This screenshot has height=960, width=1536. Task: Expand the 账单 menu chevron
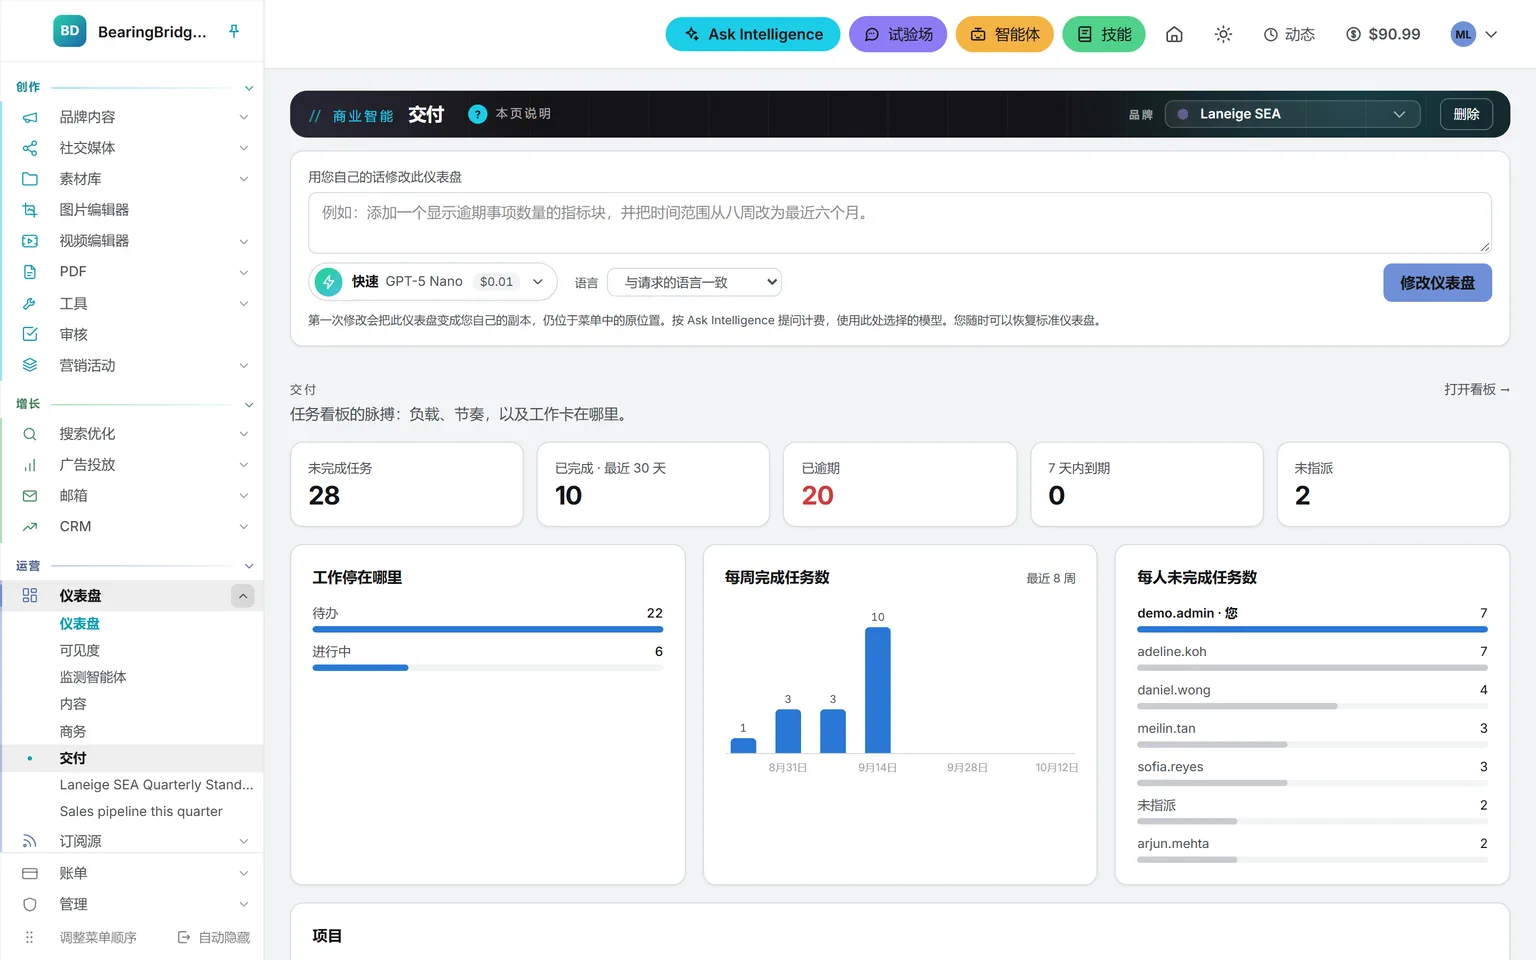(244, 873)
